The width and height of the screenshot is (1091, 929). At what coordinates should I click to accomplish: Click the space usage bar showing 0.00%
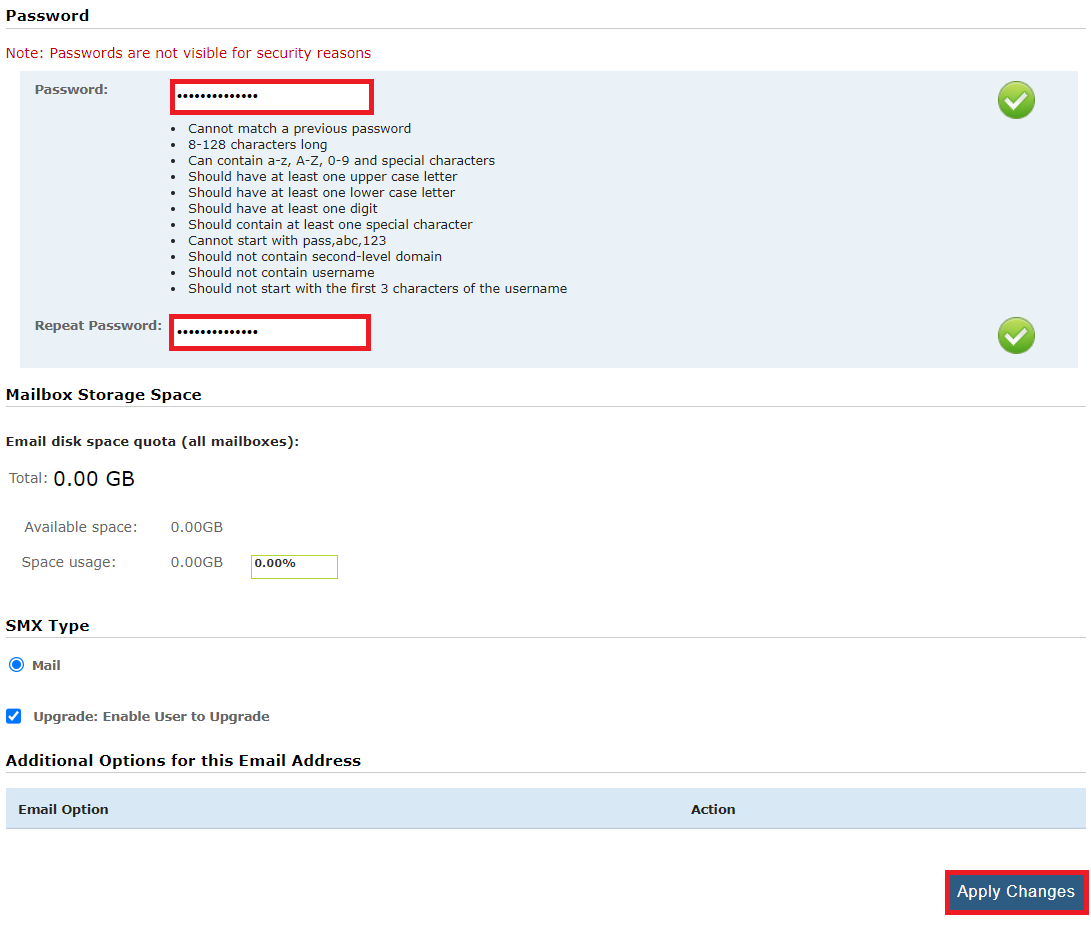294,566
